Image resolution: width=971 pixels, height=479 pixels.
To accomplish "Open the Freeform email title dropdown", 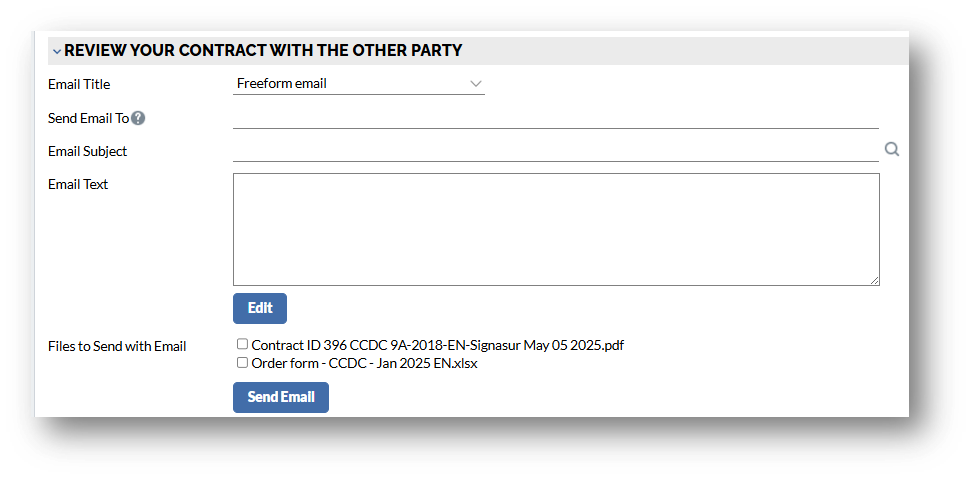I will tap(357, 84).
